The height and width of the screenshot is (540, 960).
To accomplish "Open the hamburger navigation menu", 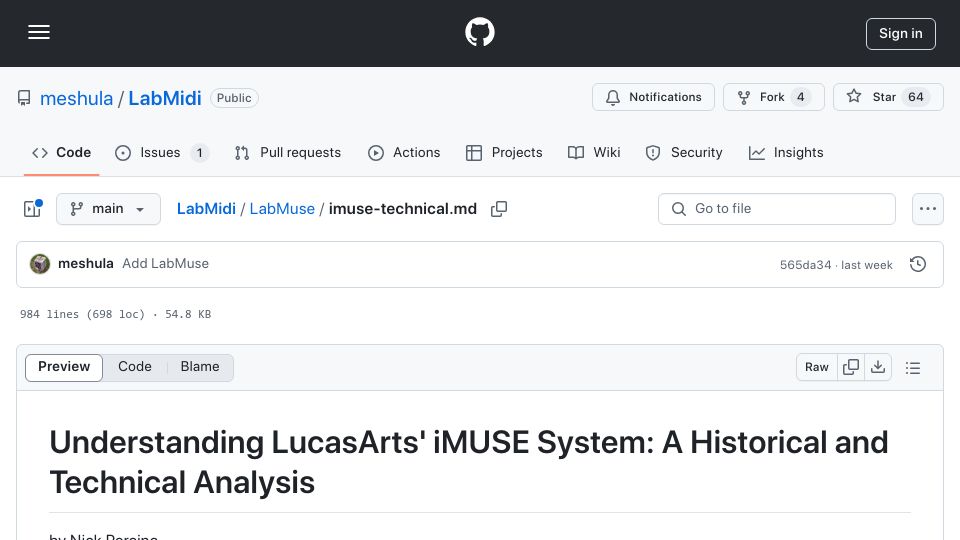I will point(39,32).
